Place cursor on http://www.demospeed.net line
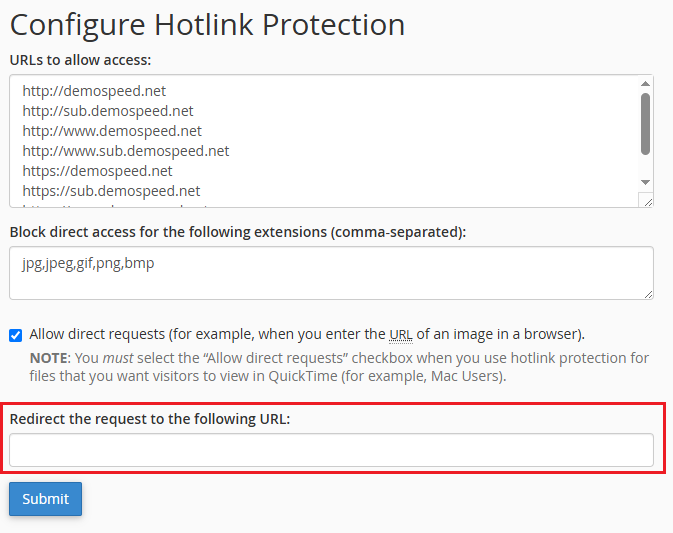This screenshot has width=673, height=533. (112, 131)
